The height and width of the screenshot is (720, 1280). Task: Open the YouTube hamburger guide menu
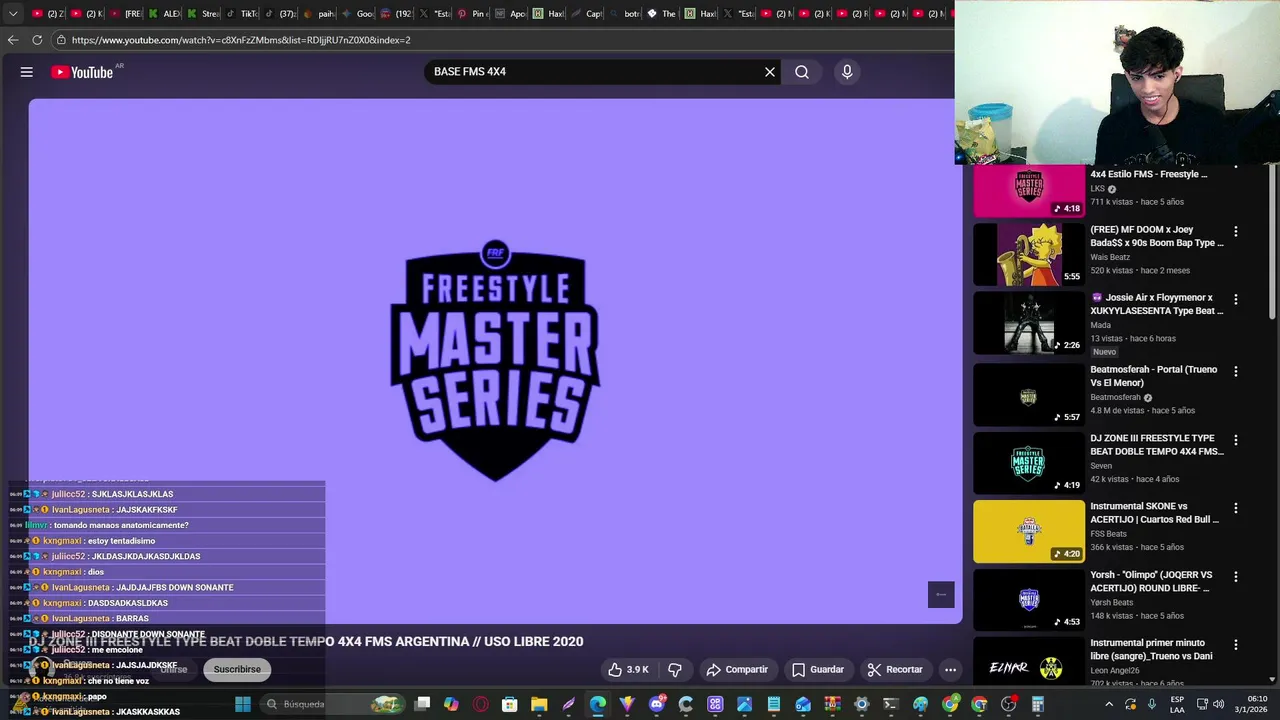[27, 72]
